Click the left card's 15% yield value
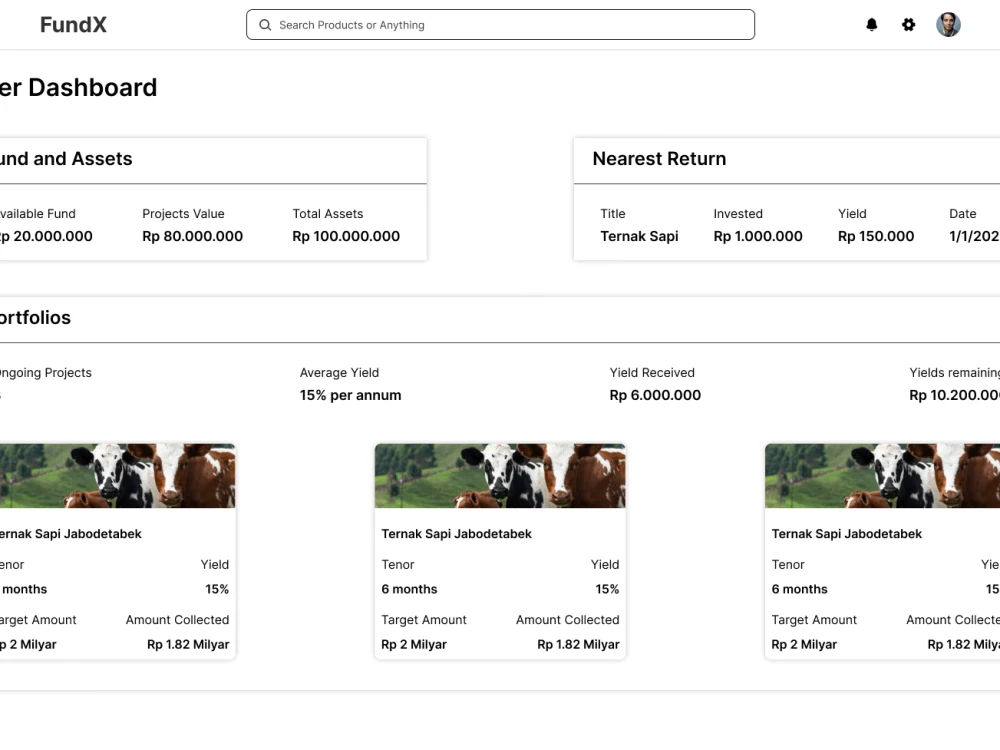The height and width of the screenshot is (750, 1000). click(217, 589)
